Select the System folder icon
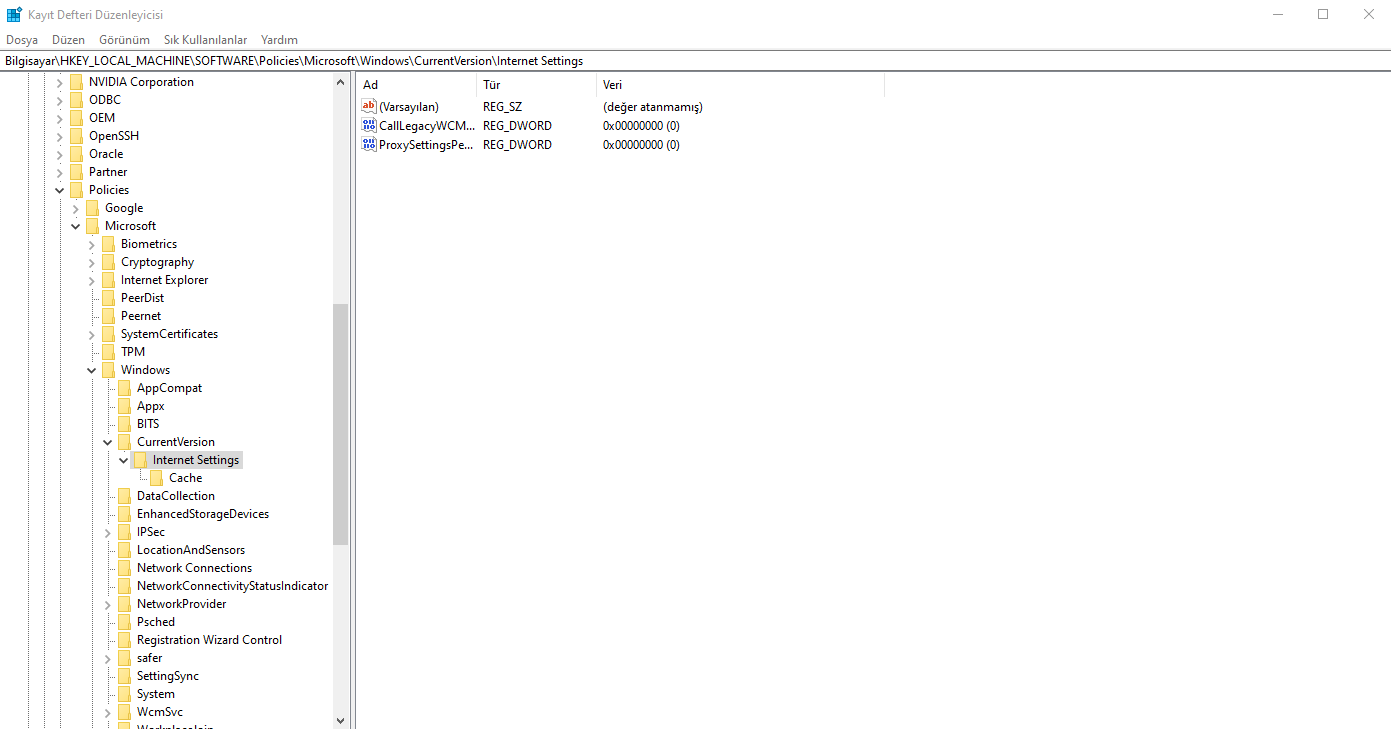Screen dimensions: 1391x729 pos(124,694)
